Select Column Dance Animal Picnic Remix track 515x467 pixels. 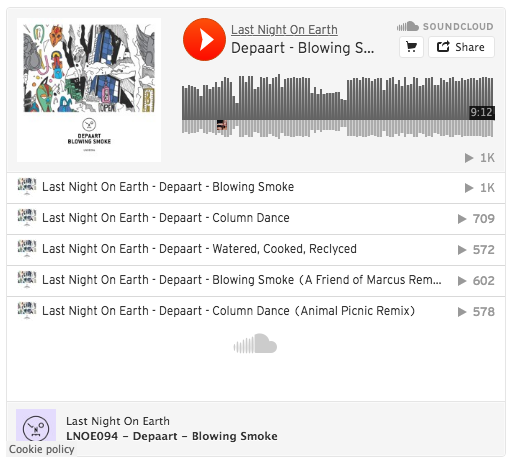coord(256,312)
